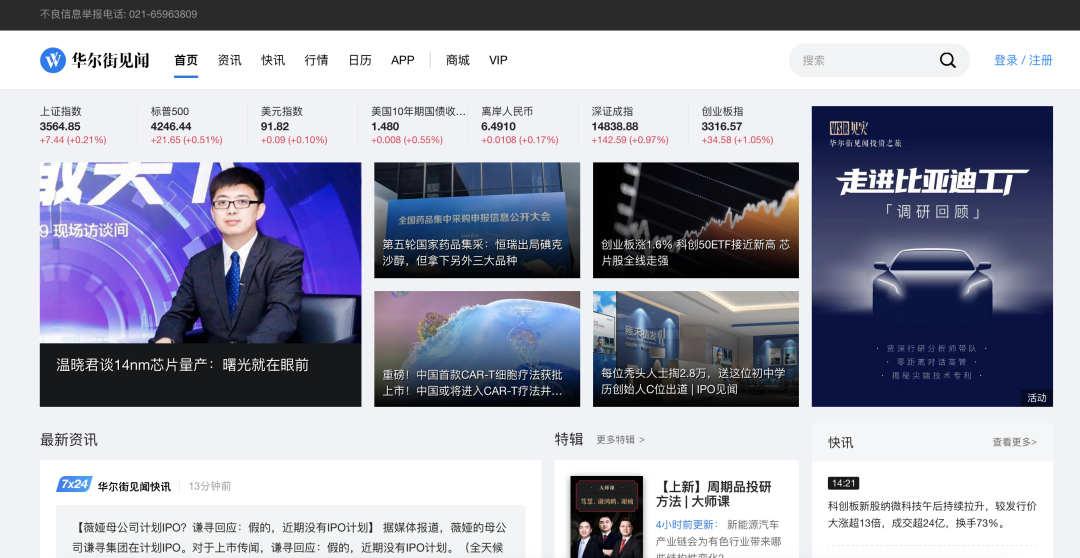Image resolution: width=1080 pixels, height=558 pixels.
Task: Click the Wallstreetcn blue W logo
Action: coord(53,61)
